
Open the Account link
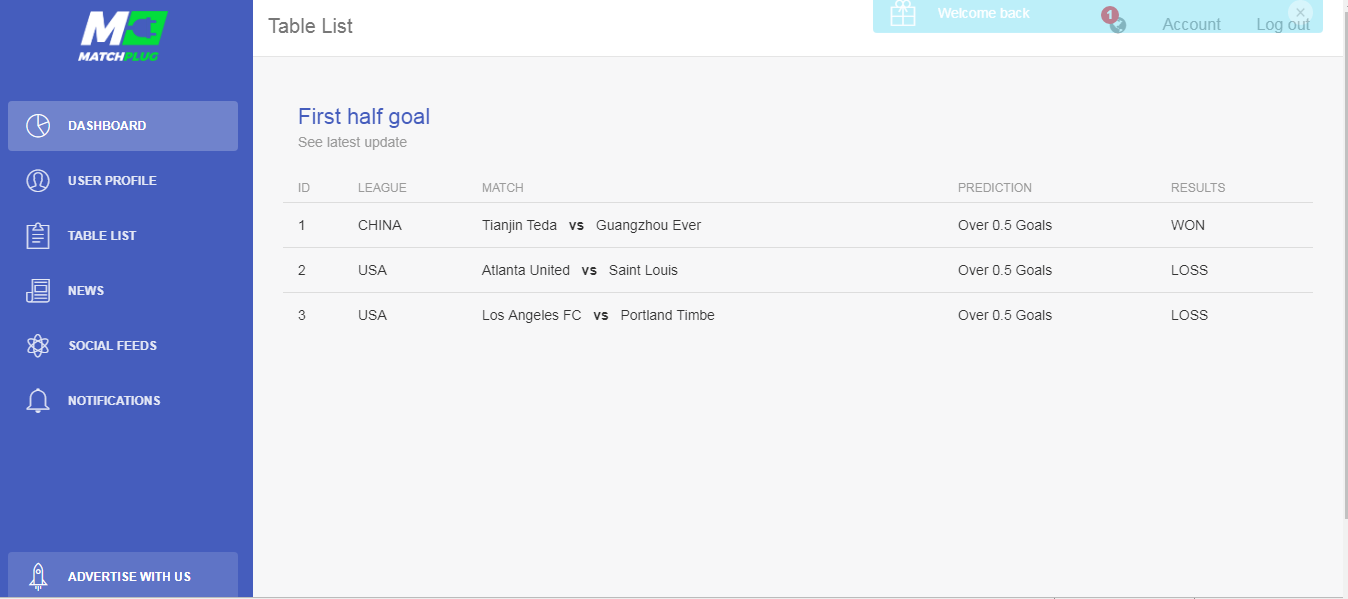pos(1191,24)
